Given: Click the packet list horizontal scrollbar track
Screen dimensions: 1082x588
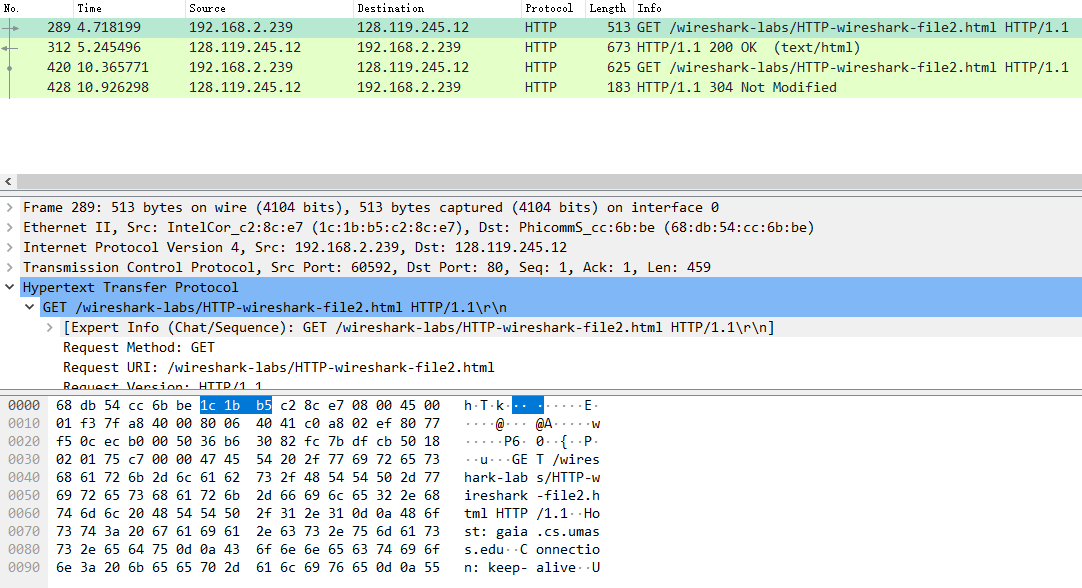Looking at the screenshot, I should point(549,182).
